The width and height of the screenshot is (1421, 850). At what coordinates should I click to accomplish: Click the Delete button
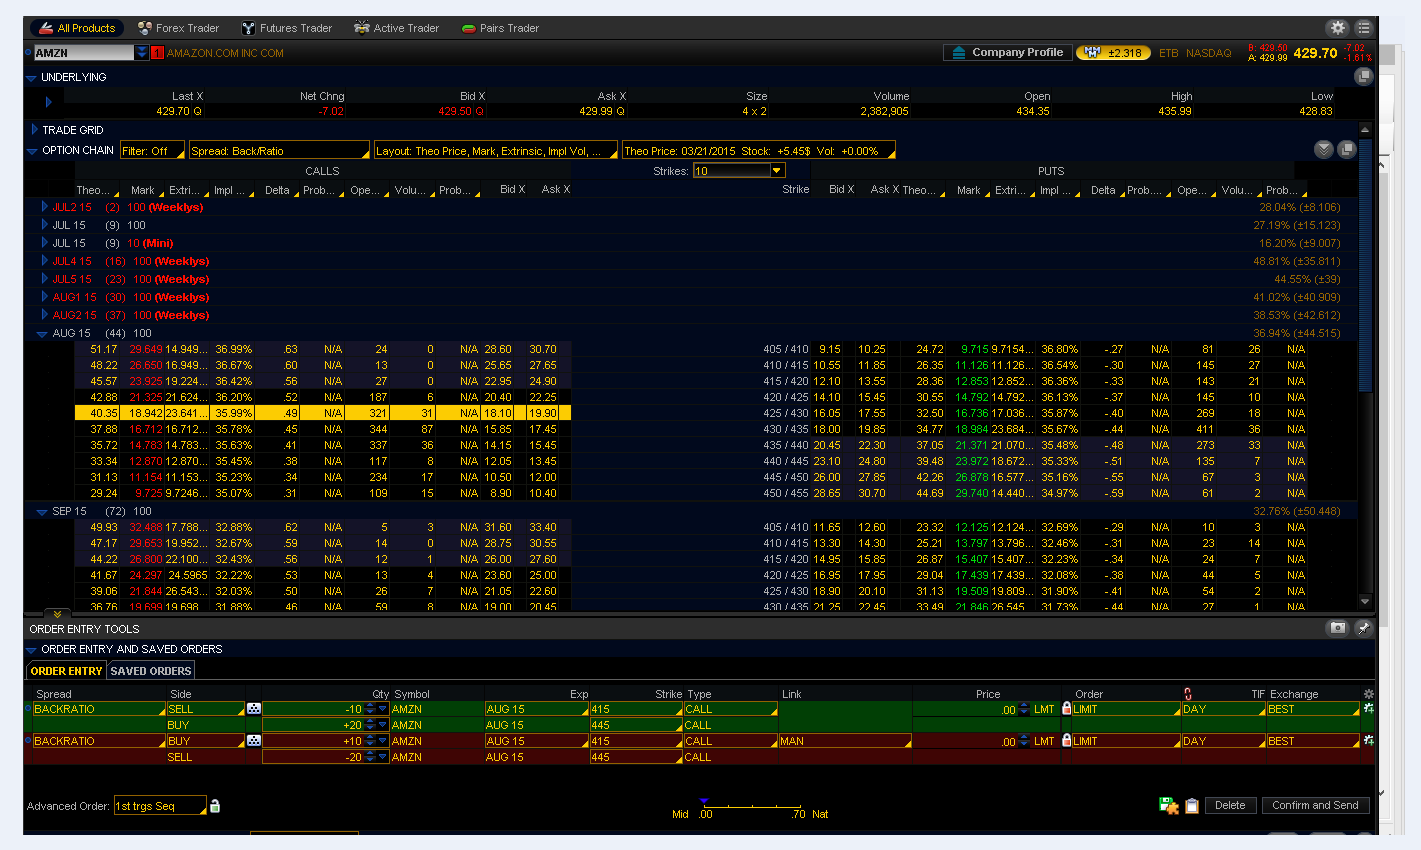[x=1230, y=805]
